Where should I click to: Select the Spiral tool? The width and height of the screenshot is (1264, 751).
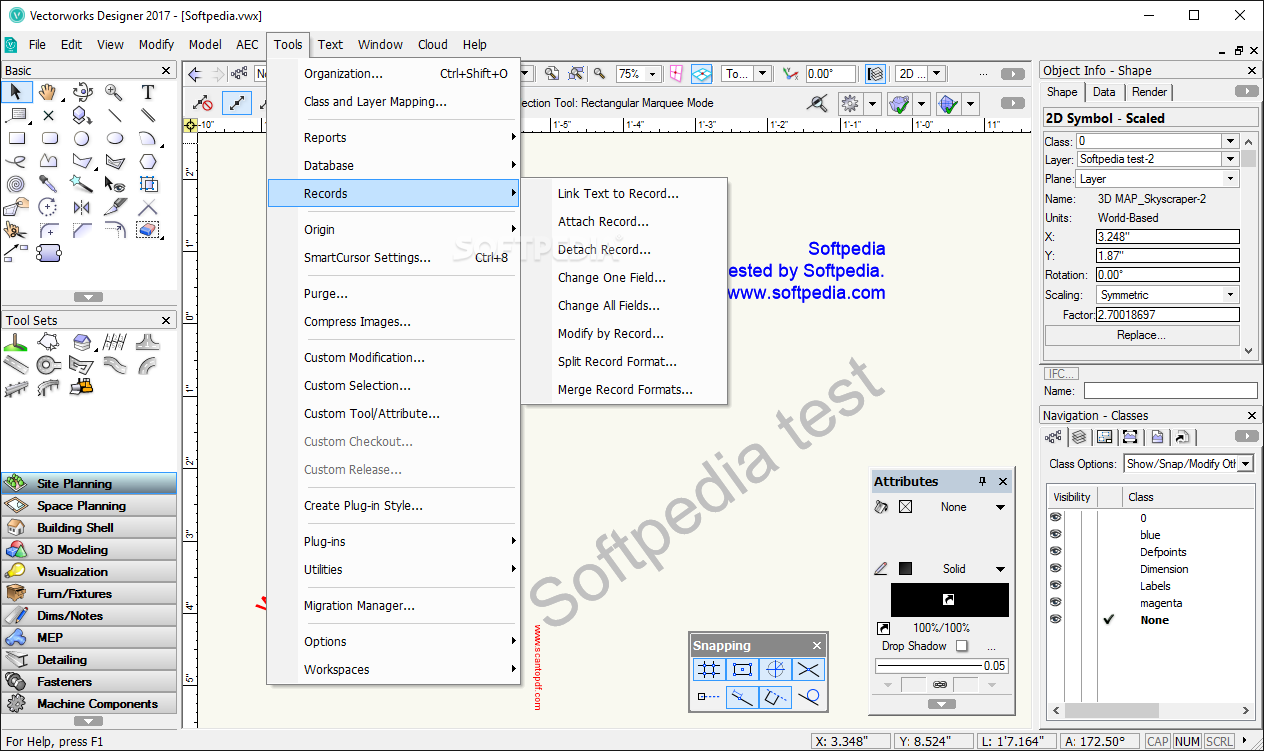click(15, 184)
